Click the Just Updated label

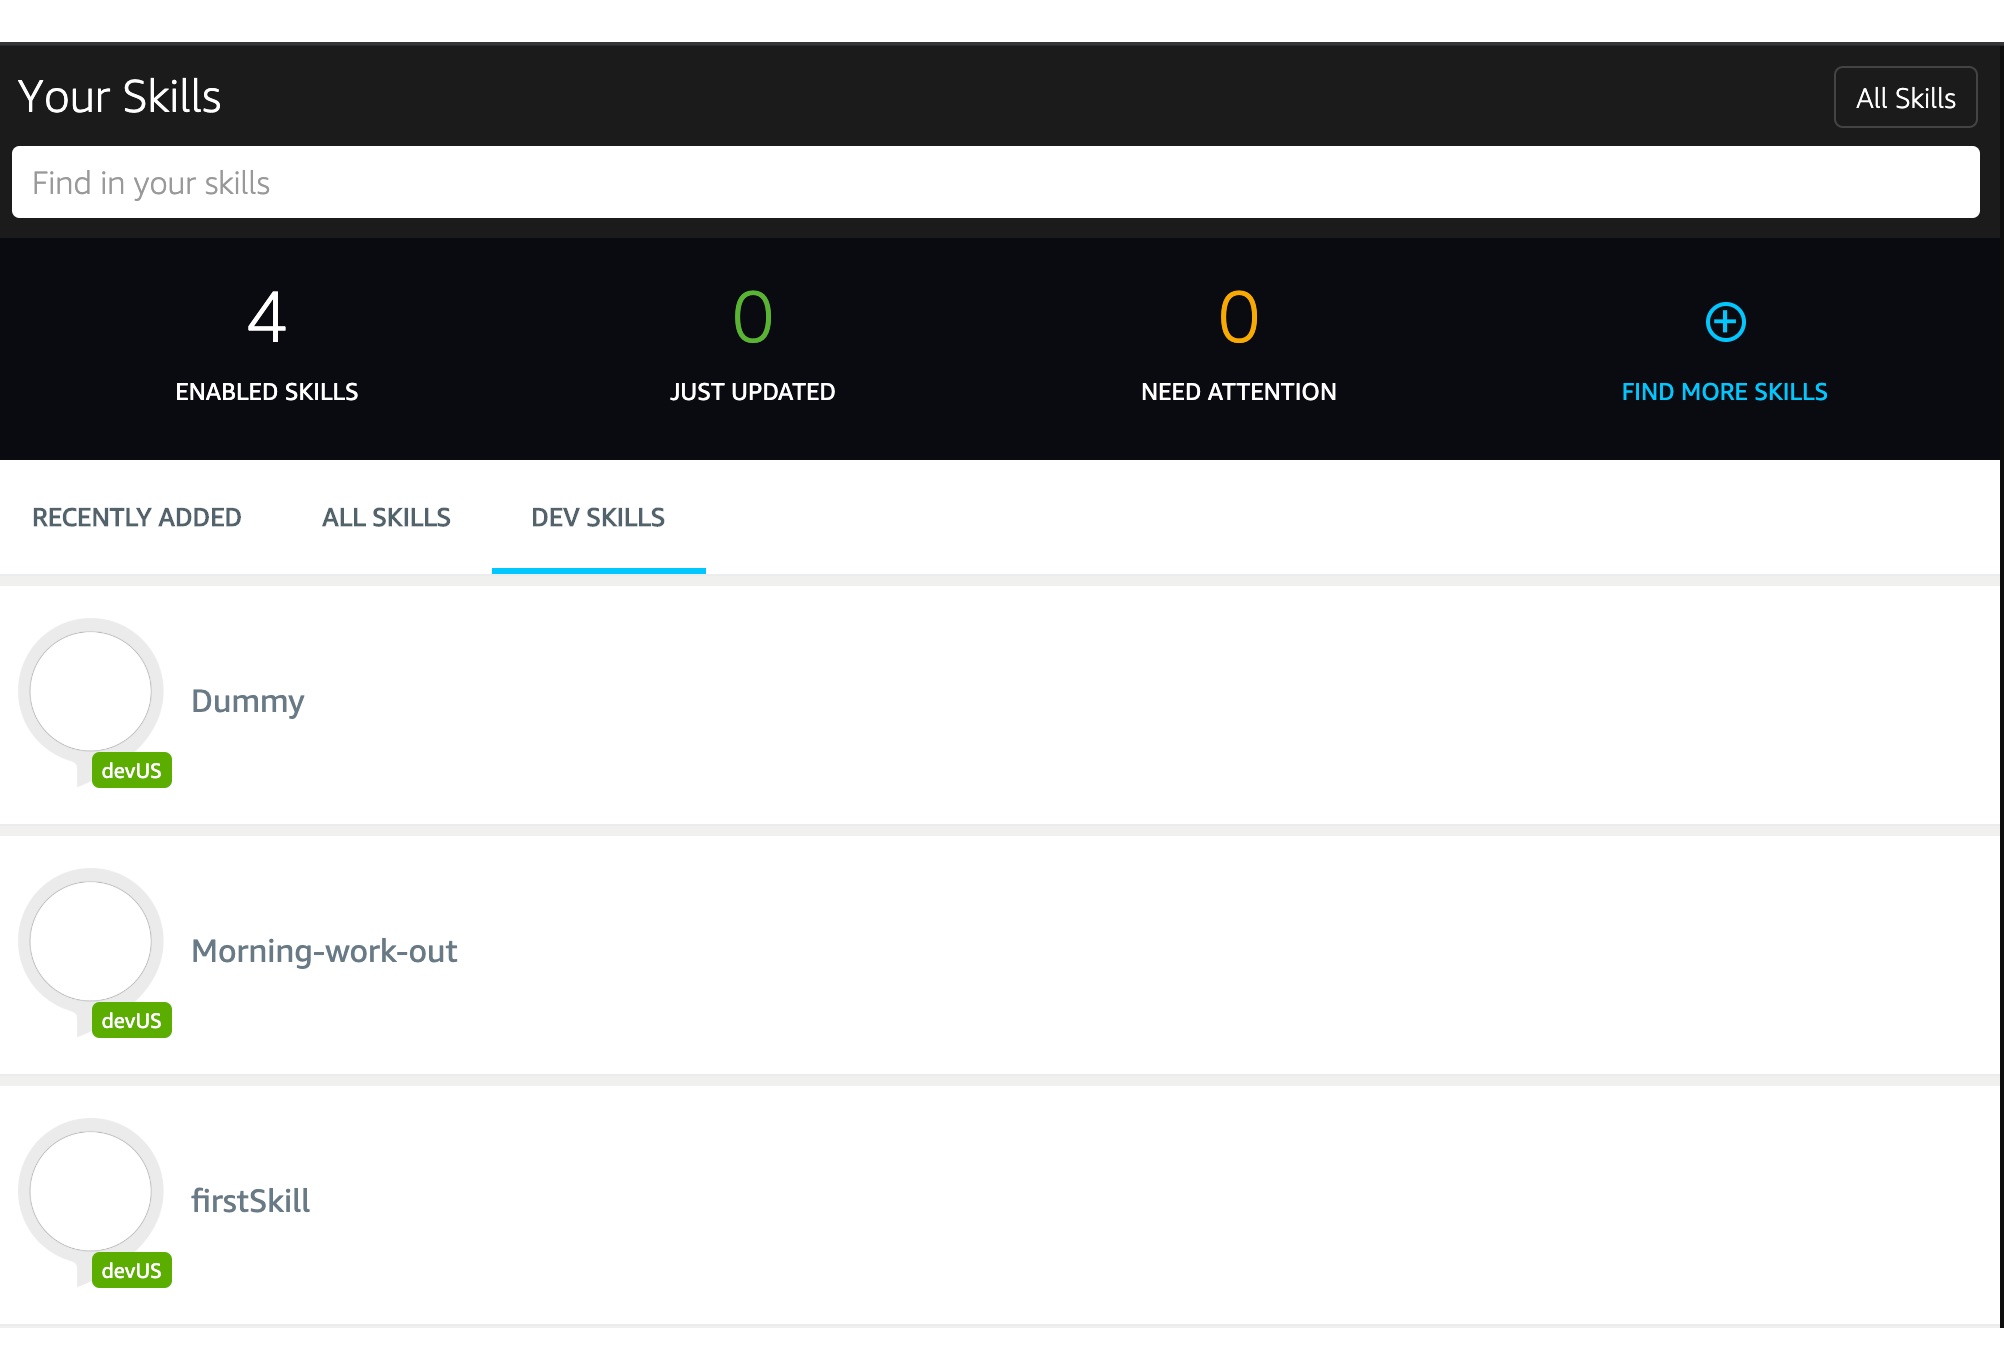click(752, 392)
